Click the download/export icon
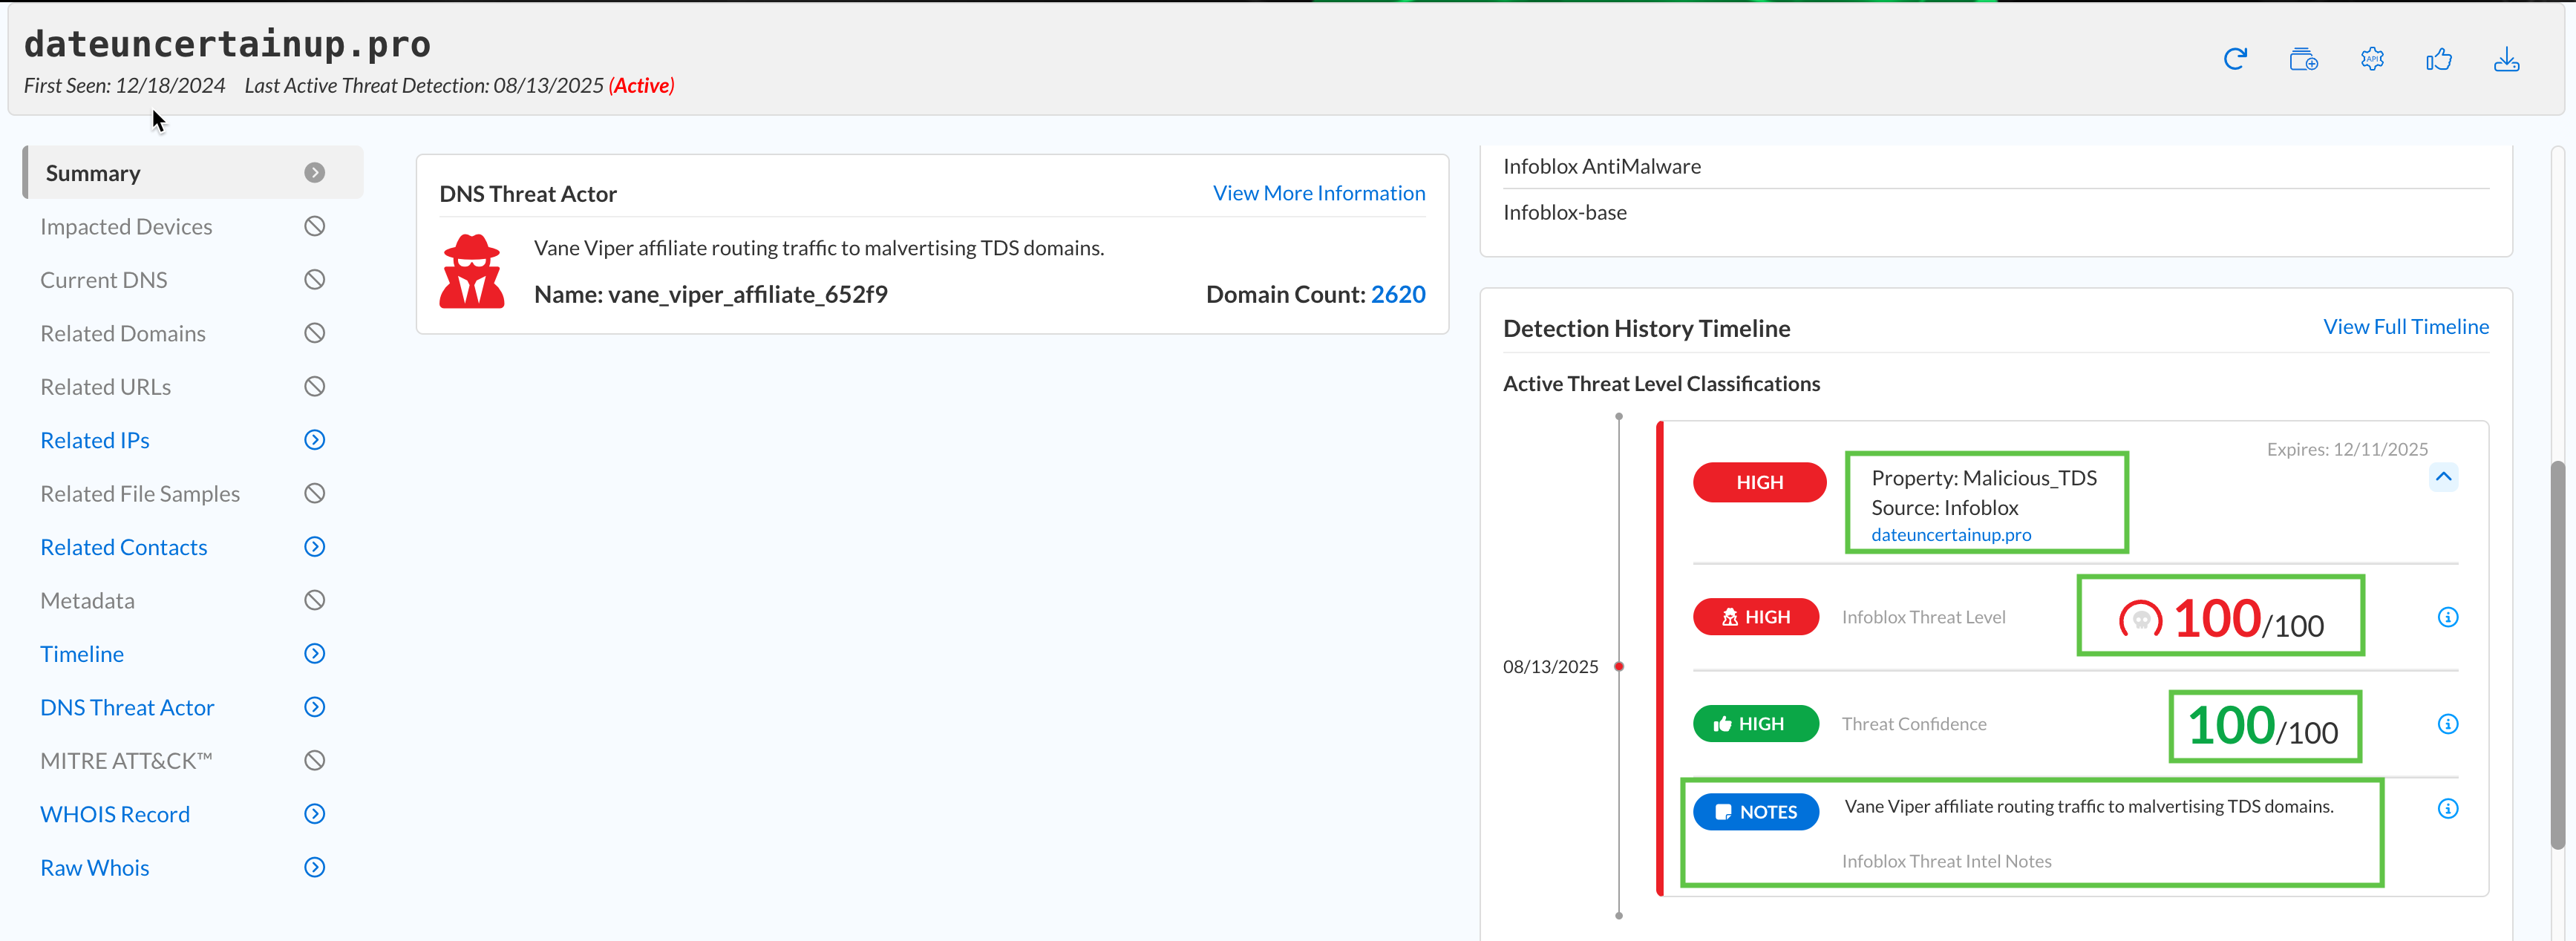The width and height of the screenshot is (2576, 941). (x=2506, y=59)
